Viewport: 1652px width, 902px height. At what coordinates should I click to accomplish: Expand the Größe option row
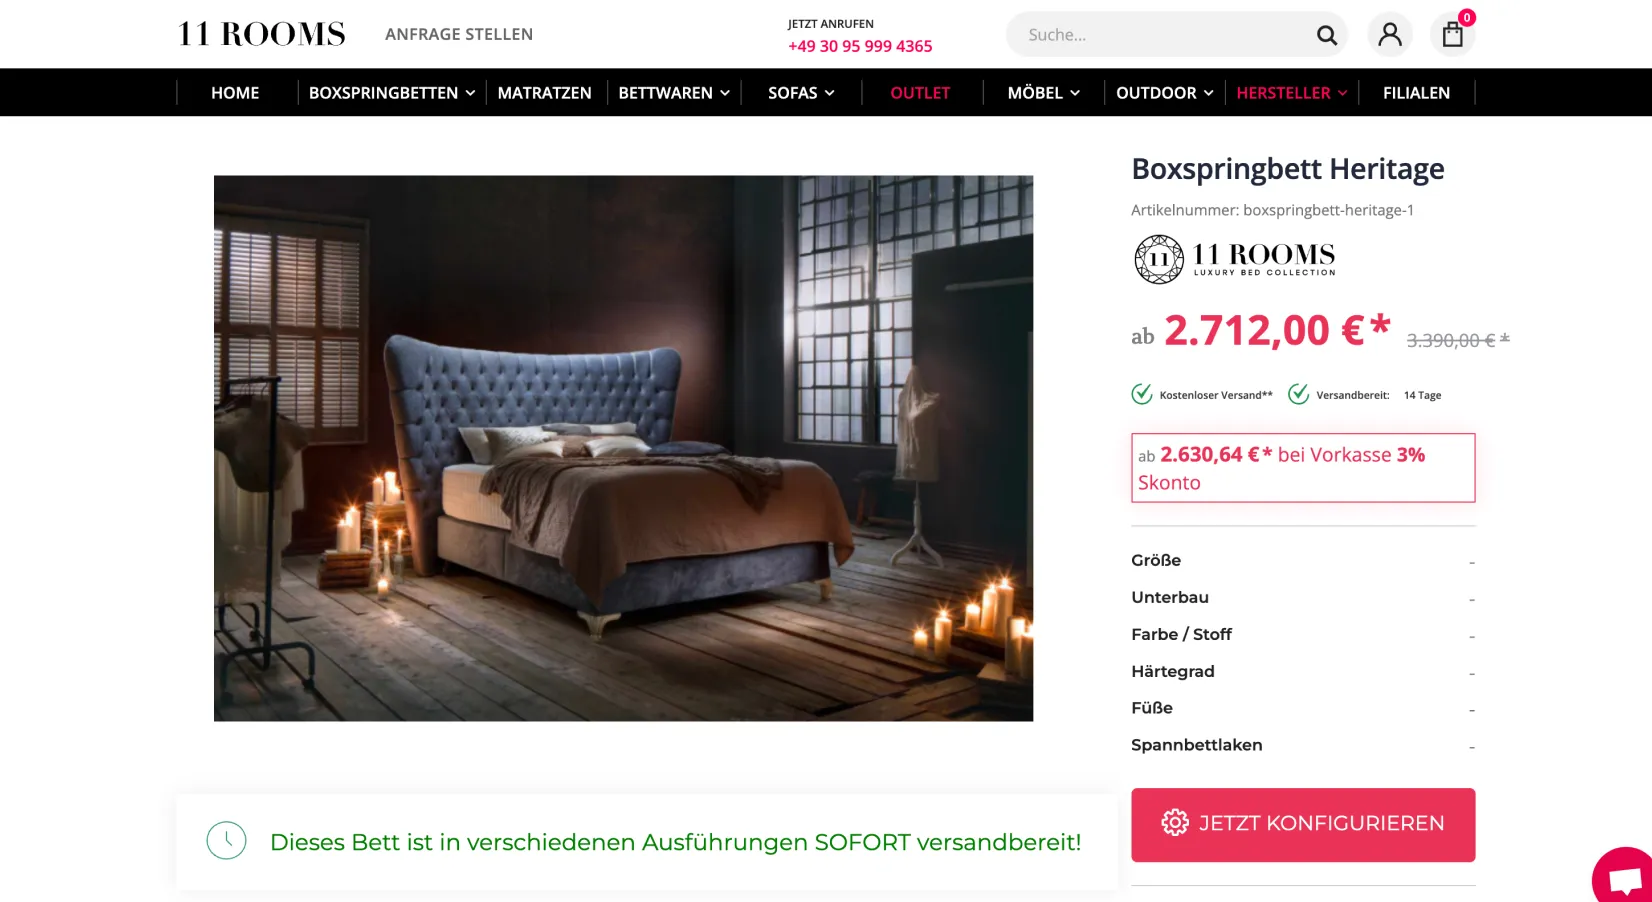1303,561
